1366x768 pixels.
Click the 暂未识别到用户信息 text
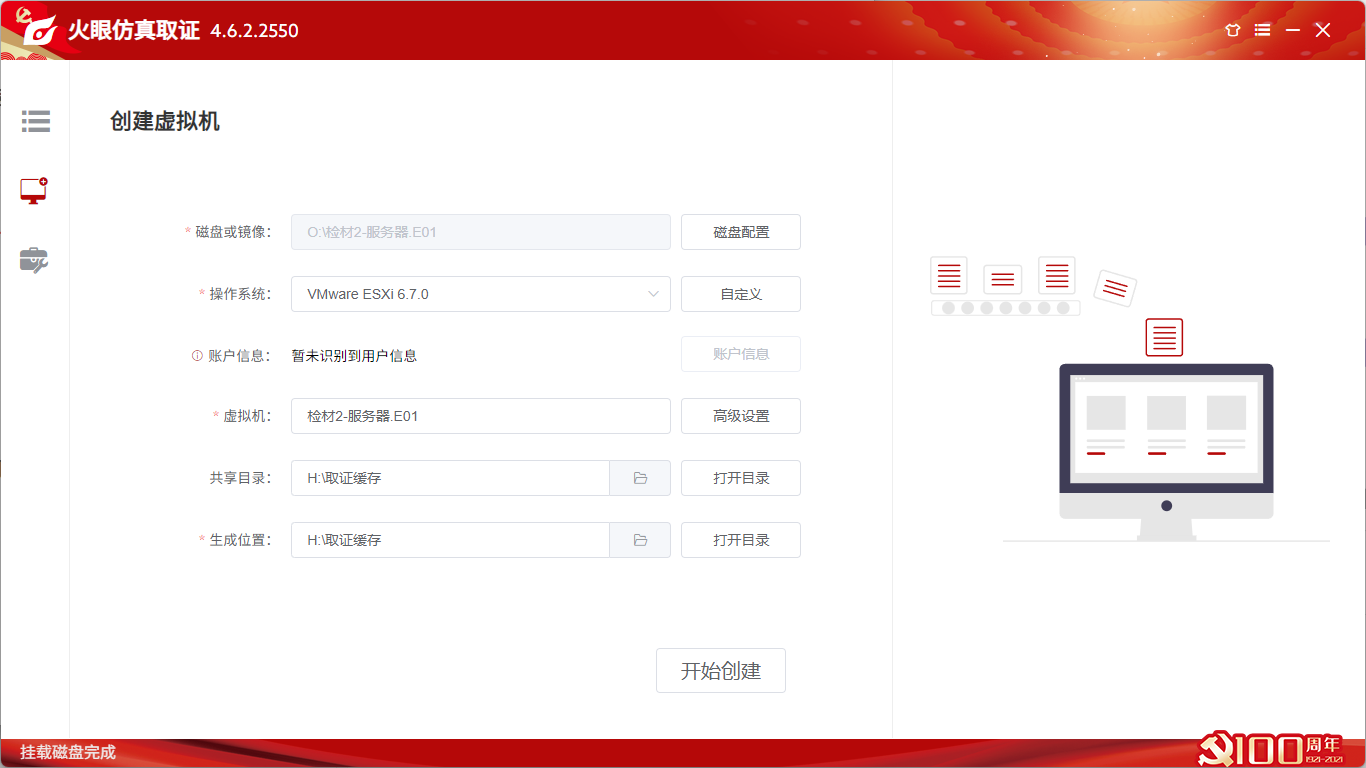coord(354,355)
